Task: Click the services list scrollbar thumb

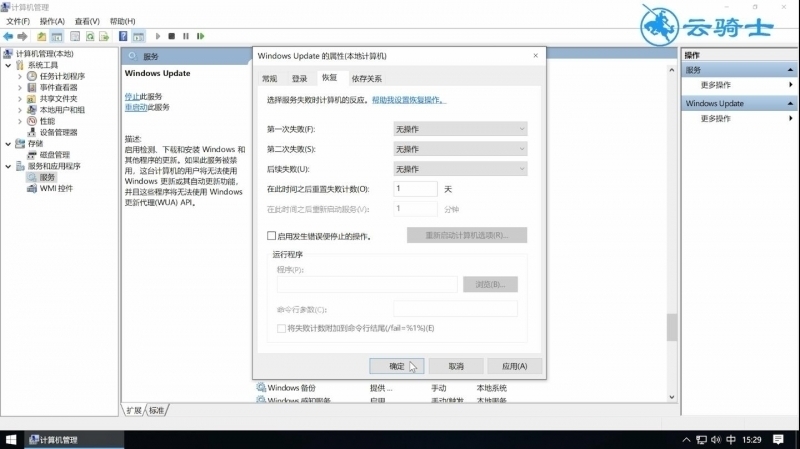Action: pyautogui.click(x=672, y=327)
